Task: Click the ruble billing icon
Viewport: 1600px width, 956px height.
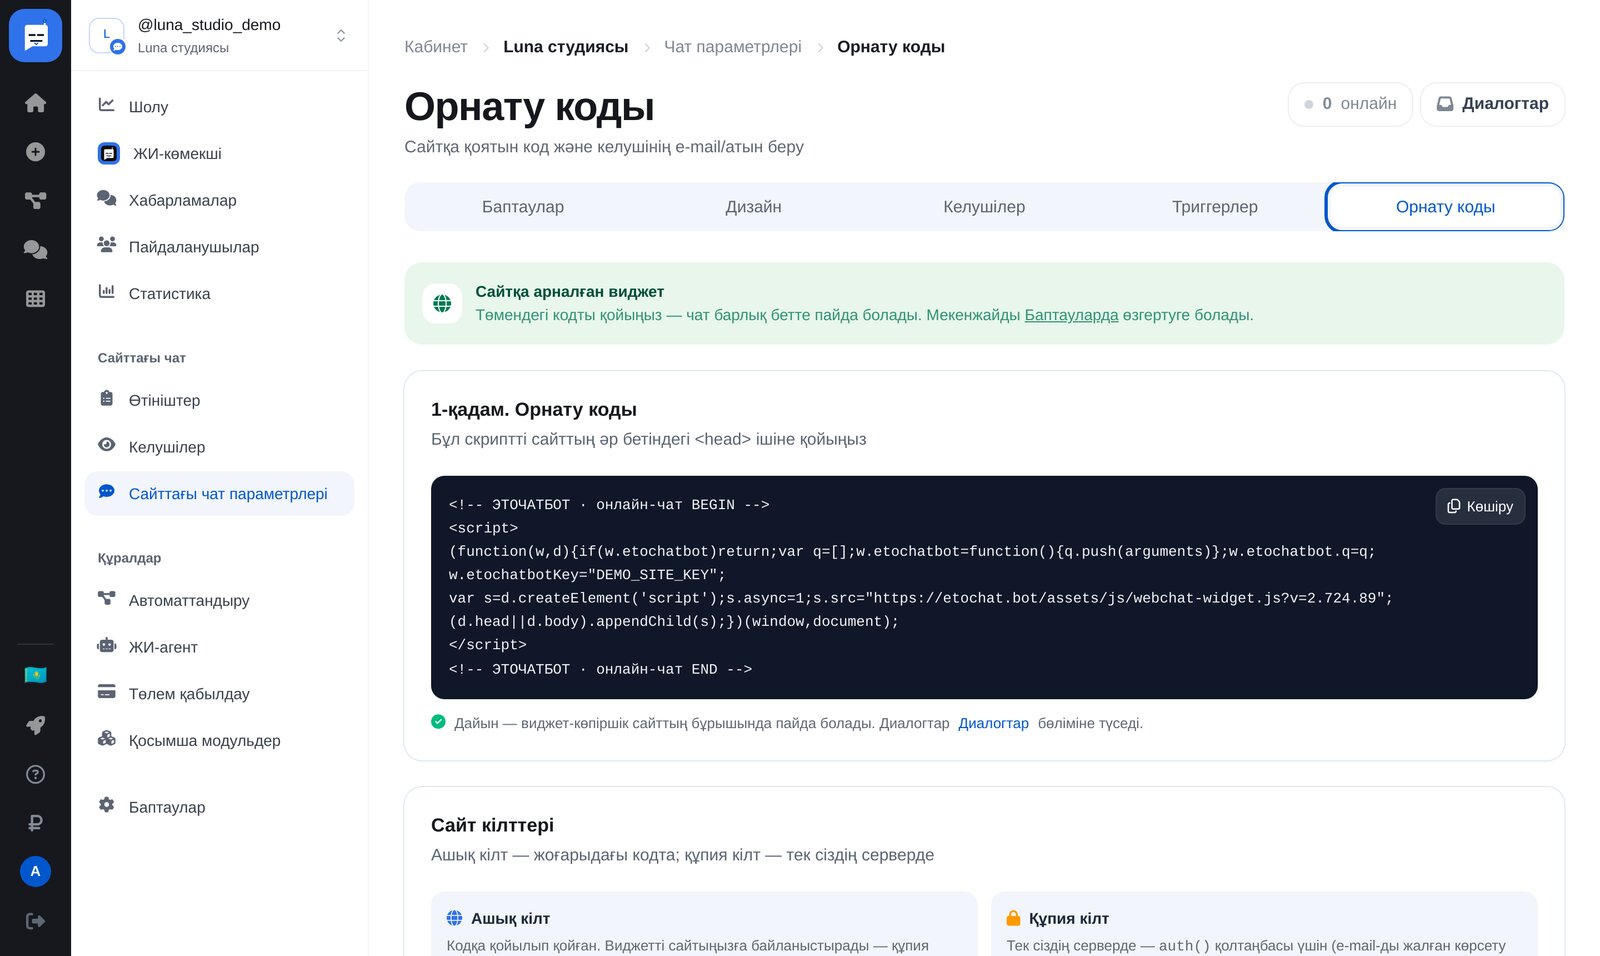Action: 35,823
